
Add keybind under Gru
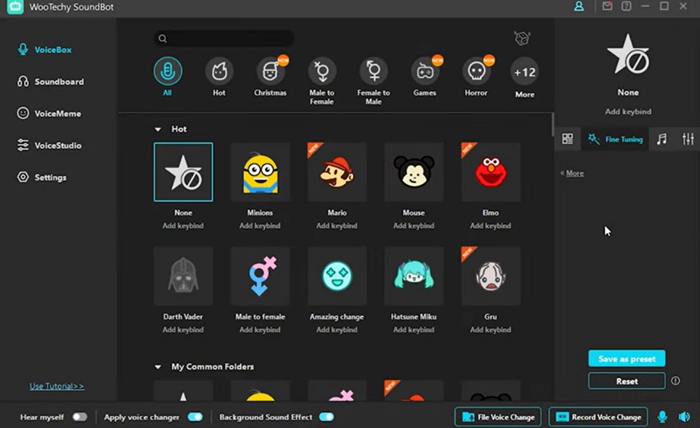tap(490, 330)
